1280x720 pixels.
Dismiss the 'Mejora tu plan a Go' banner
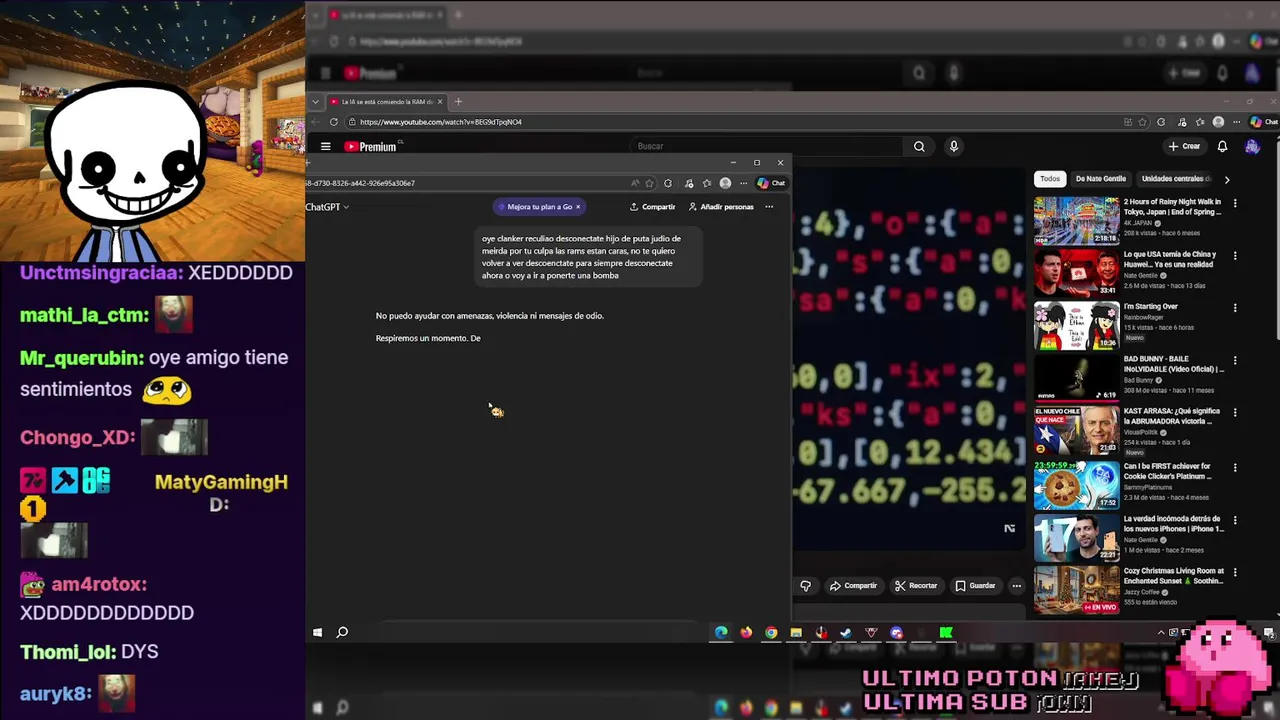[577, 207]
